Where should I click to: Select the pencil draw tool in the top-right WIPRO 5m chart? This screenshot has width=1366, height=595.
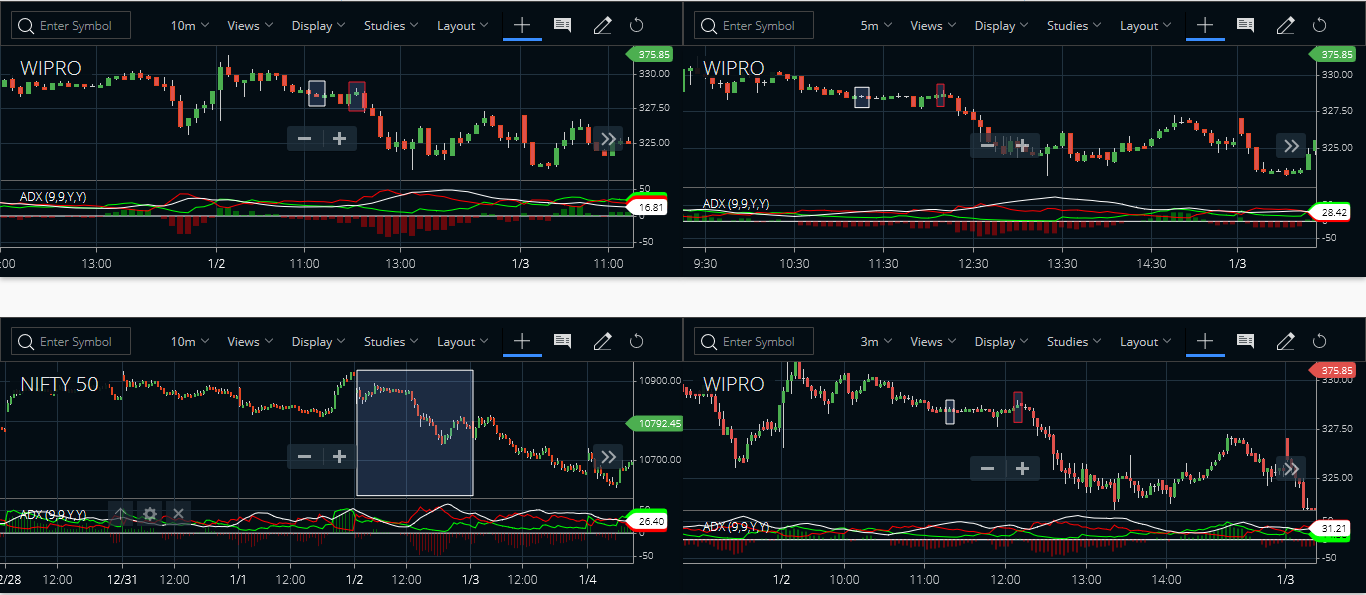point(1285,26)
